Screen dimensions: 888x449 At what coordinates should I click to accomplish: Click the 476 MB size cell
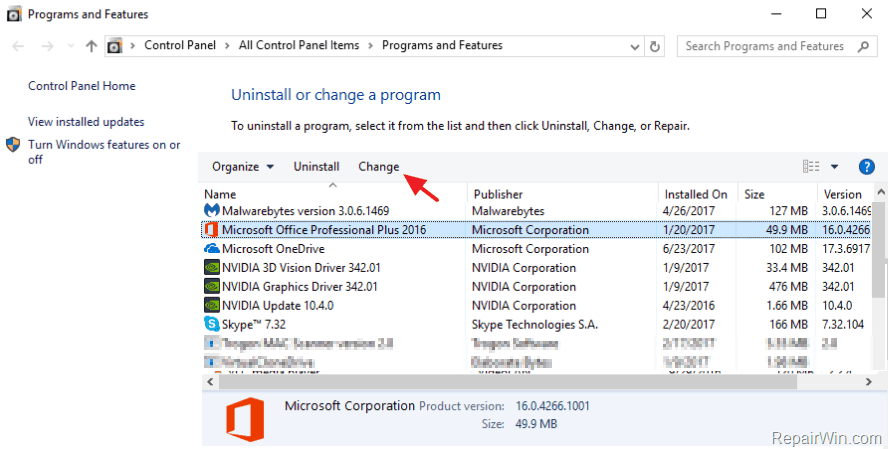[x=788, y=286]
